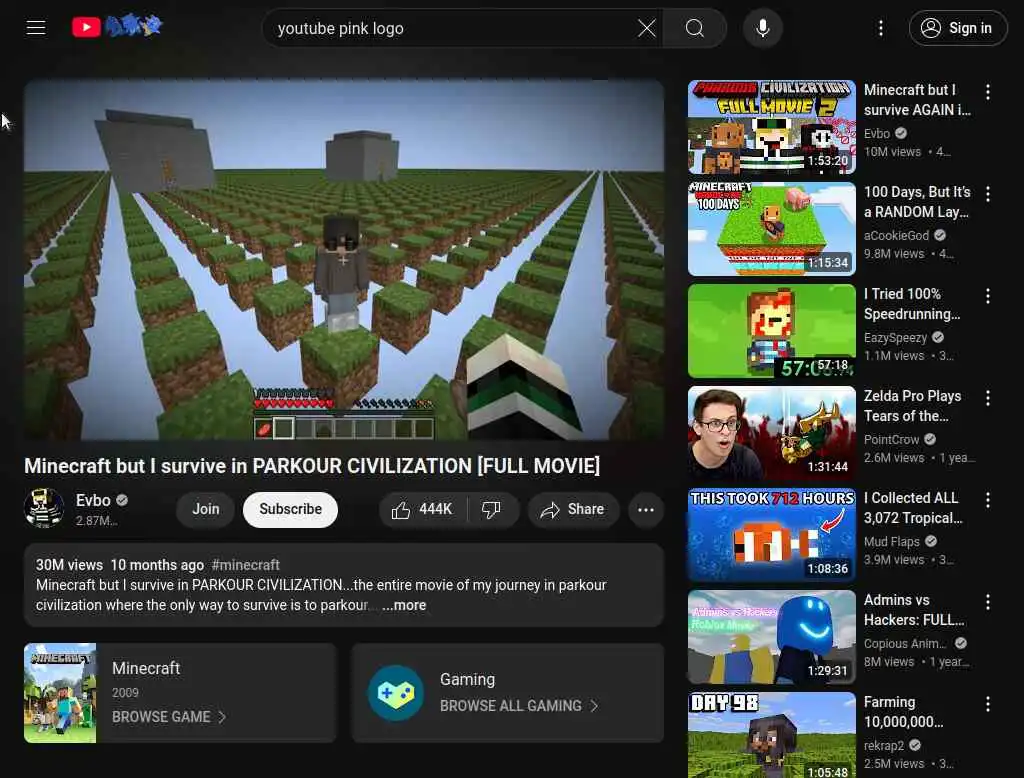This screenshot has height=778, width=1024.
Task: Open the Evbo channel name link under video
Action: pyautogui.click(x=93, y=500)
